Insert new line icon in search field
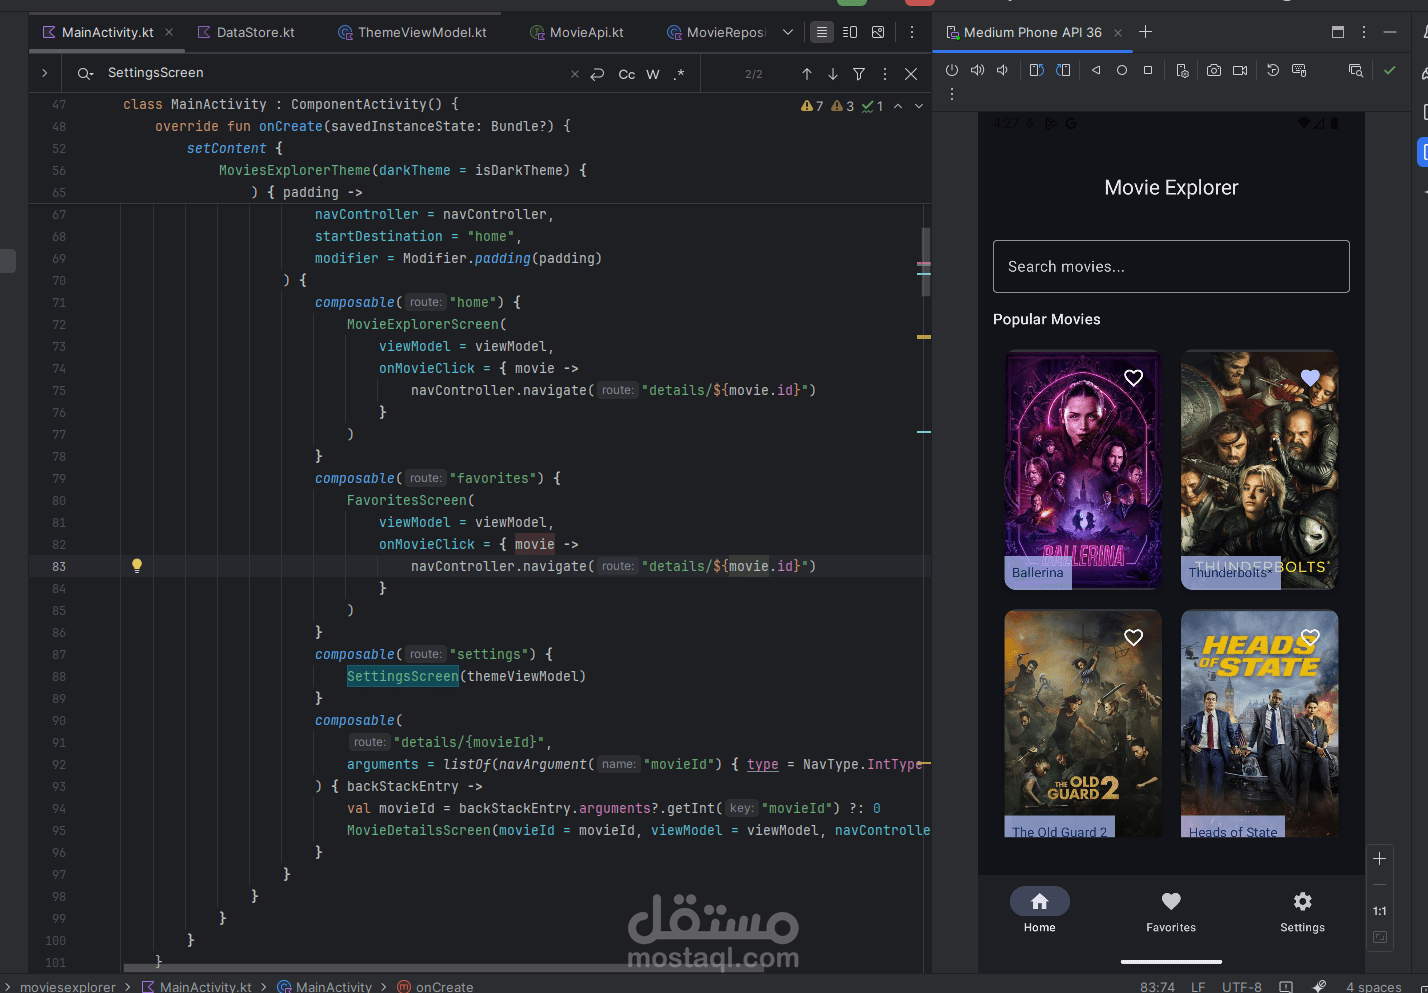Screen dimensions: 1428x993 (x=597, y=74)
